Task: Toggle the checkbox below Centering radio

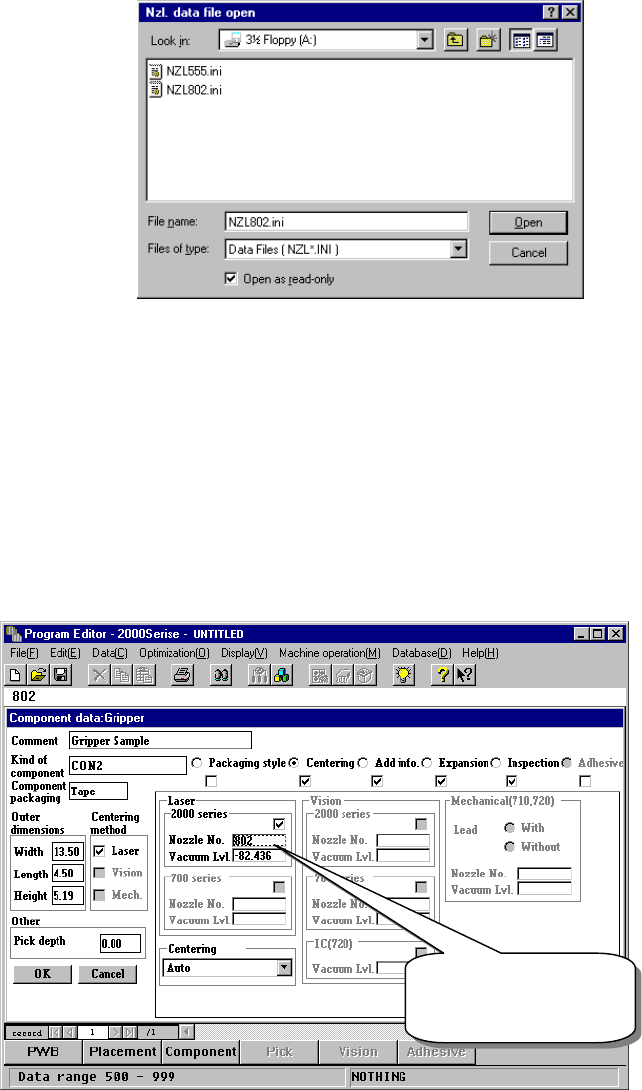Action: coord(304,781)
